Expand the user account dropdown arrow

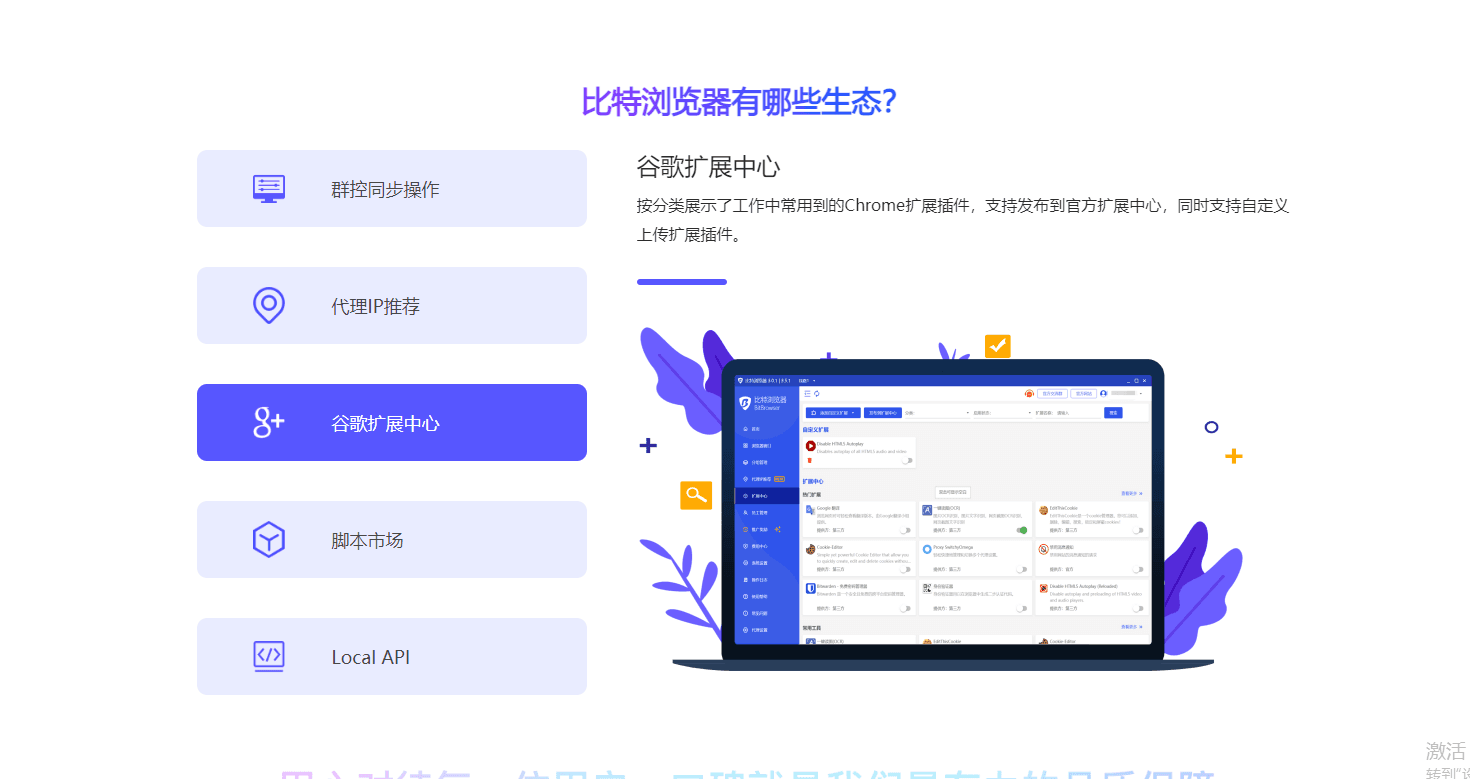pyautogui.click(x=1141, y=394)
